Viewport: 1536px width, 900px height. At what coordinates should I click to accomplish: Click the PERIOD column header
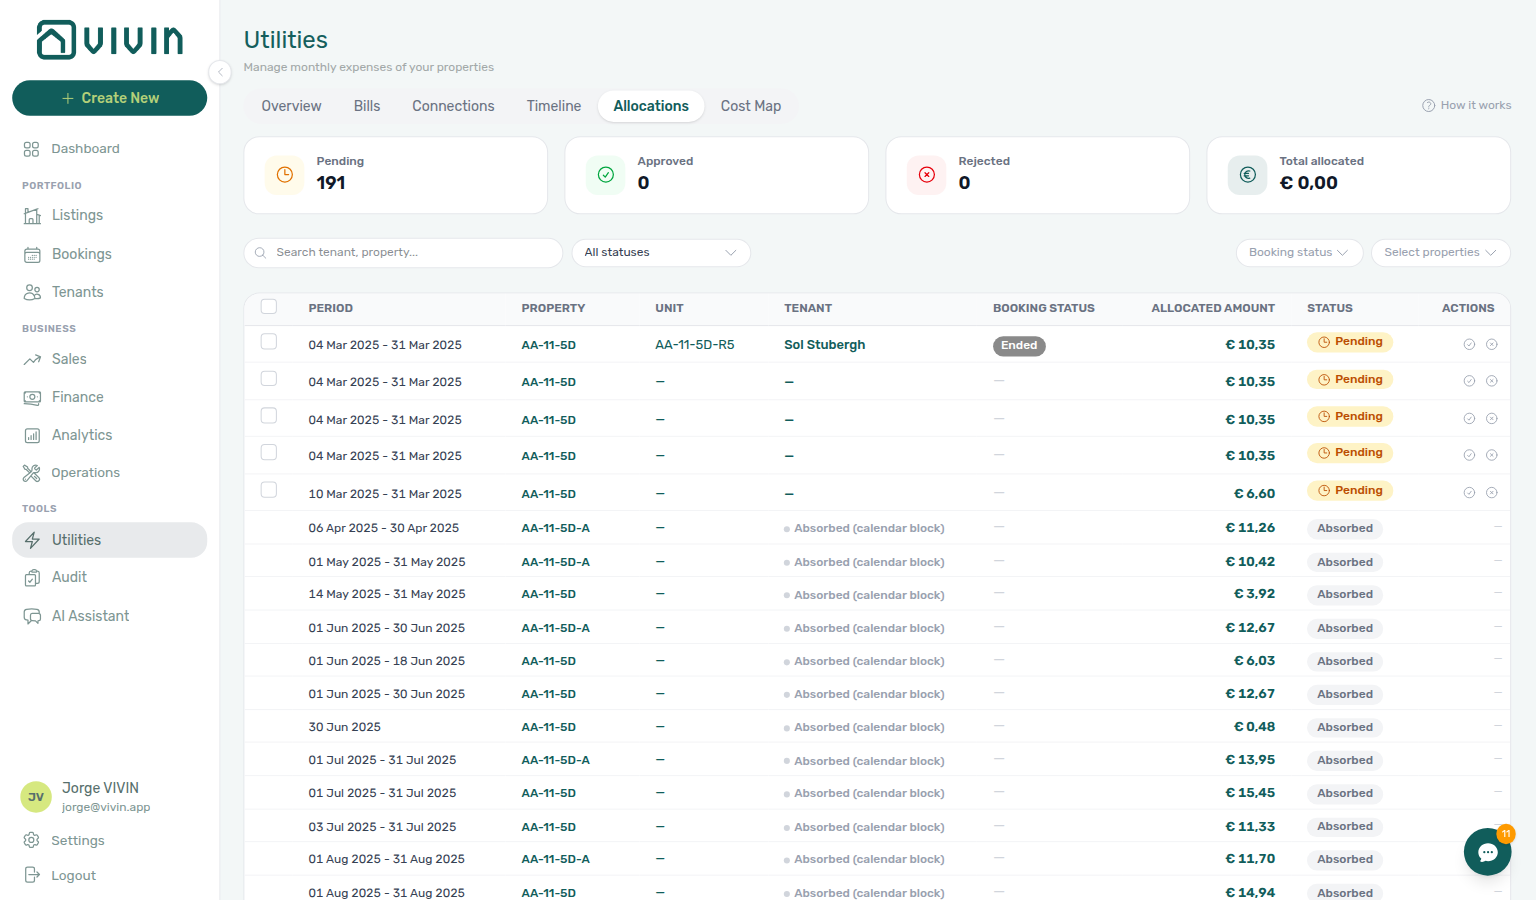click(x=330, y=308)
